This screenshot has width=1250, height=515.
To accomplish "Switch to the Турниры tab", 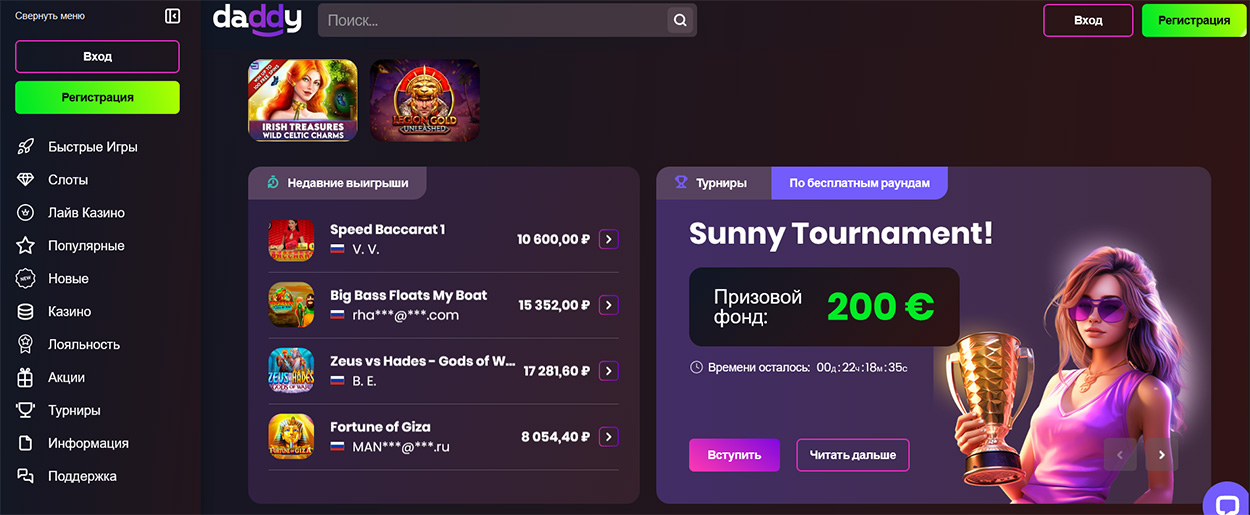I will 713,183.
